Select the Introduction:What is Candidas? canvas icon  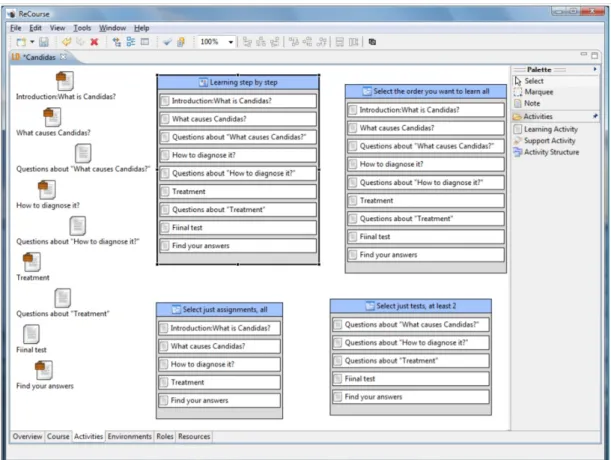coord(65,80)
